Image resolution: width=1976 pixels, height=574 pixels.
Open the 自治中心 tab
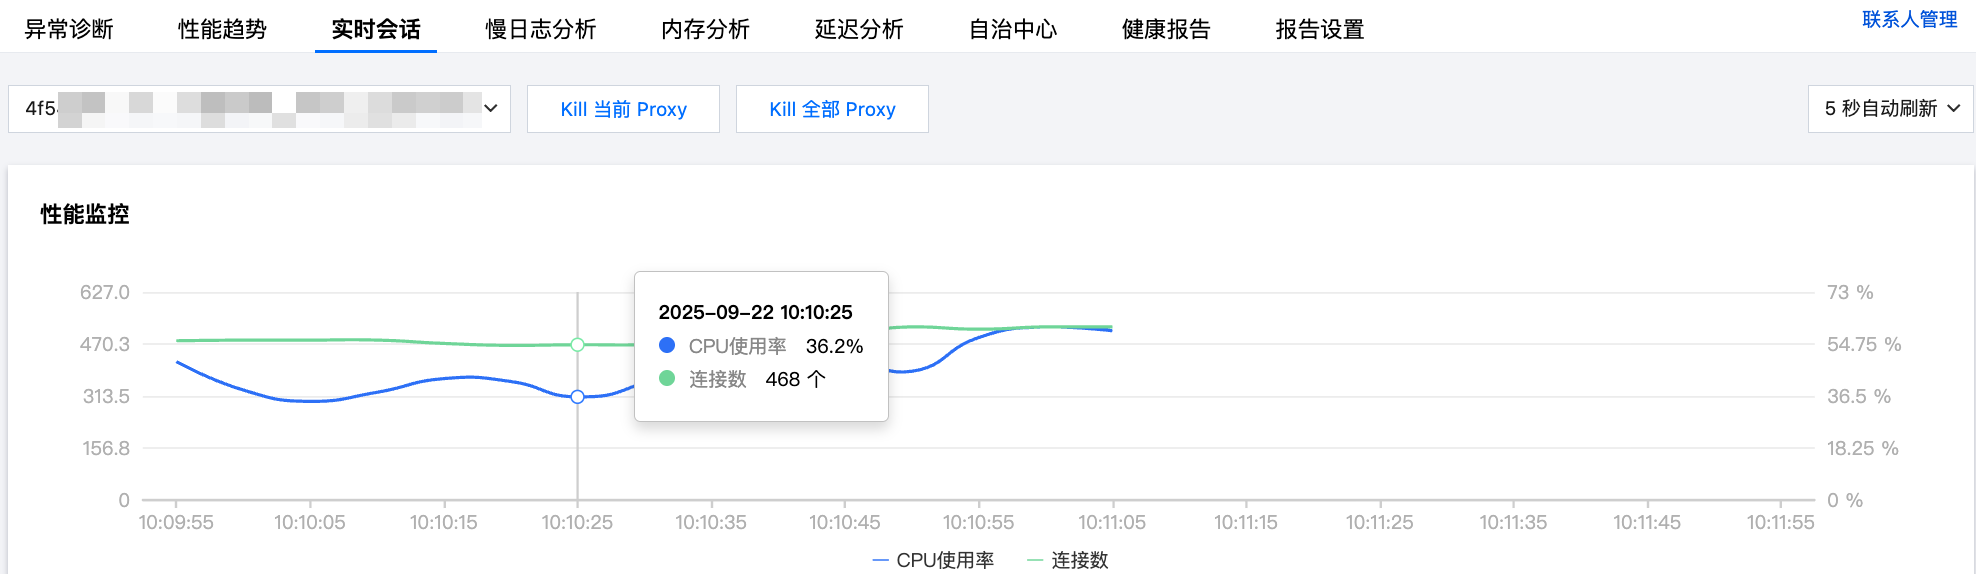[x=1013, y=29]
